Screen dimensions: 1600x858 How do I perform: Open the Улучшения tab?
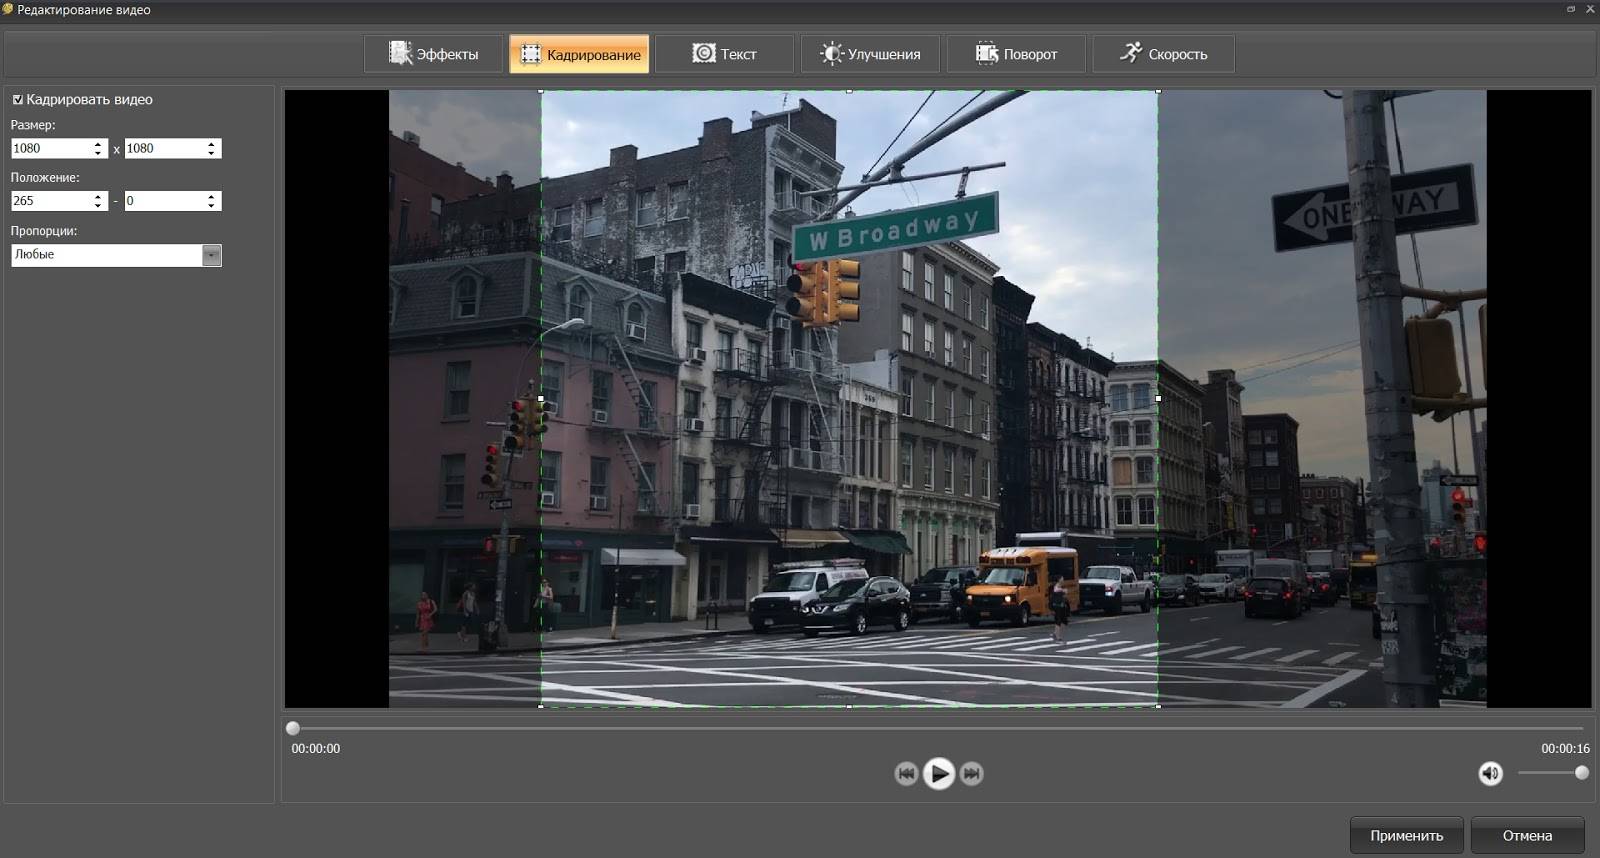tap(870, 54)
